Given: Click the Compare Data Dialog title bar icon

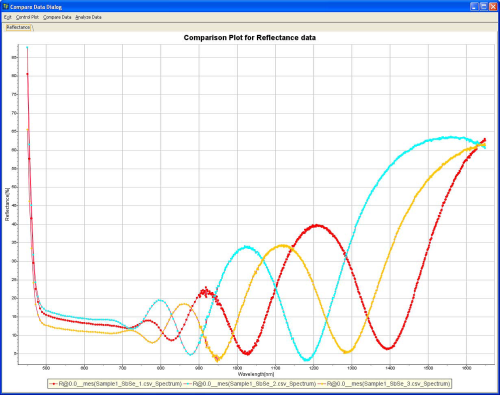Looking at the screenshot, I should tap(6, 7).
